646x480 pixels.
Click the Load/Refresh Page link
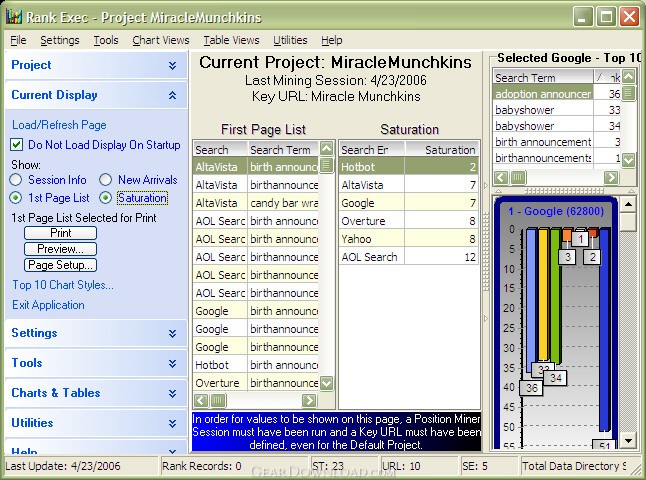[x=59, y=125]
